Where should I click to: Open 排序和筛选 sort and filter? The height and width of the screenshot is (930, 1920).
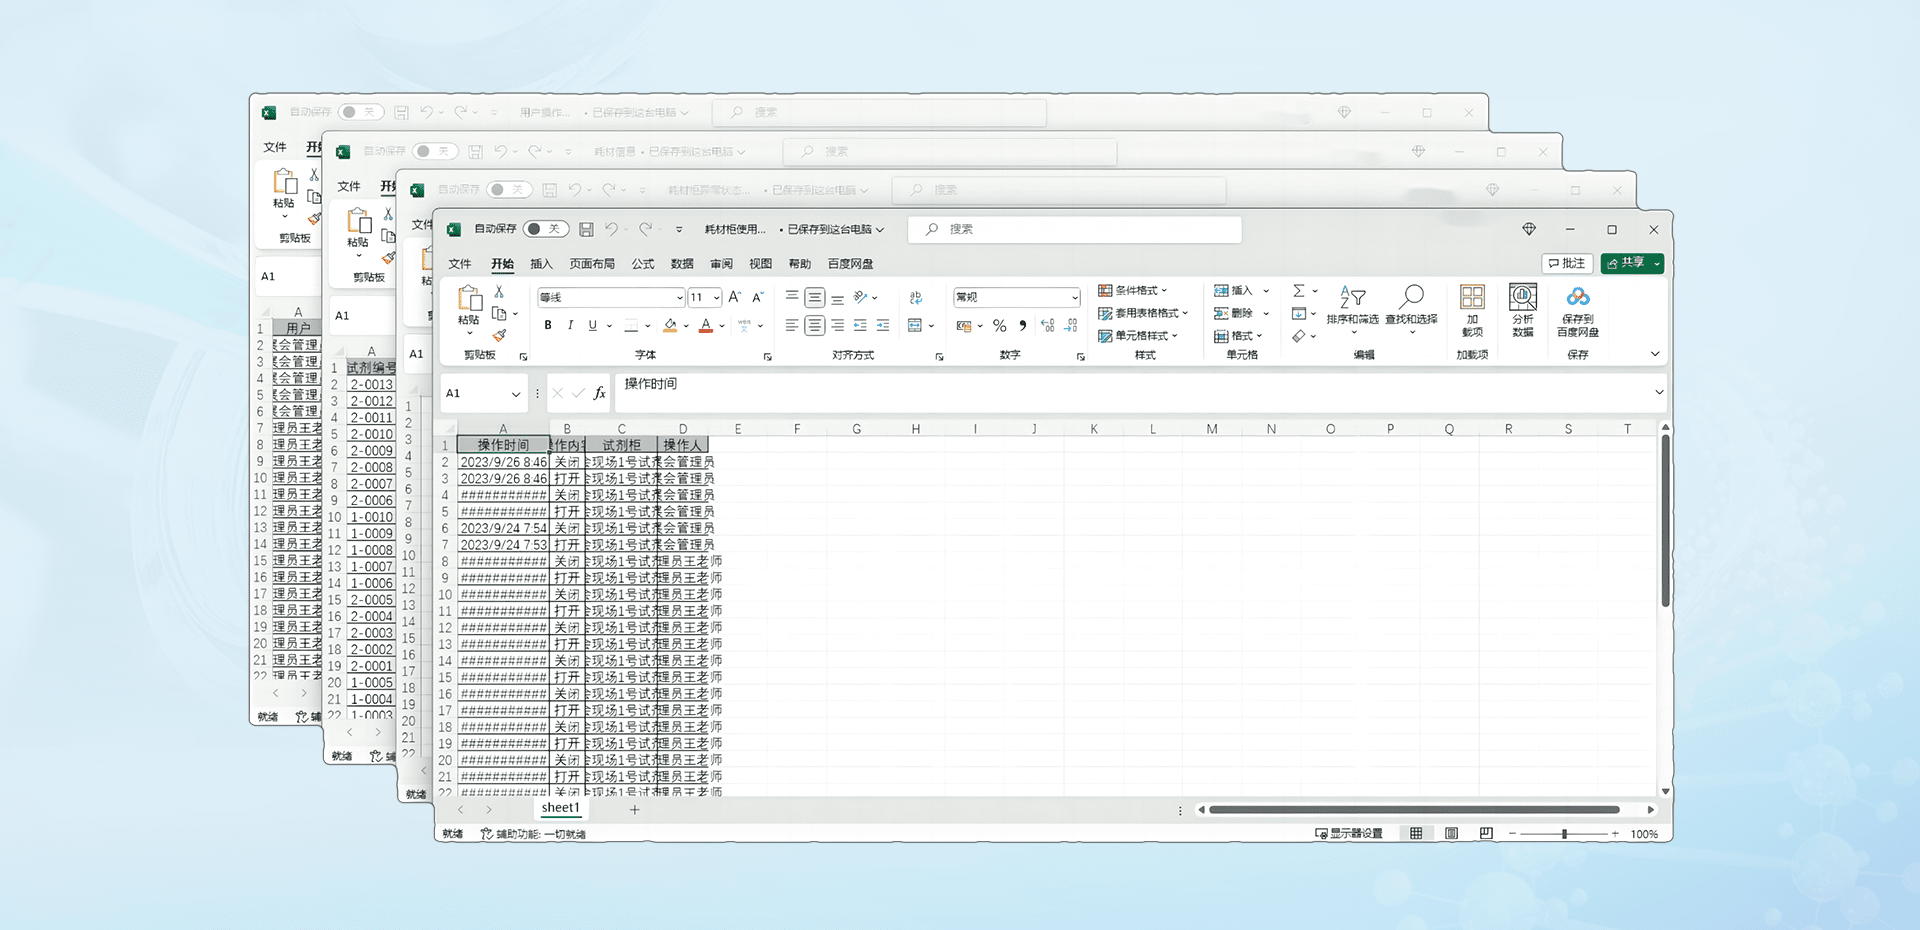[1352, 307]
